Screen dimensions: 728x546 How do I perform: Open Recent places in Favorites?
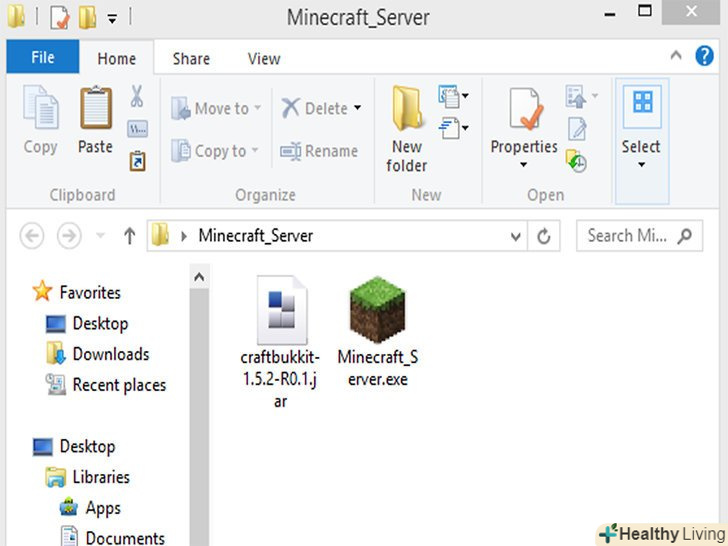click(x=105, y=385)
